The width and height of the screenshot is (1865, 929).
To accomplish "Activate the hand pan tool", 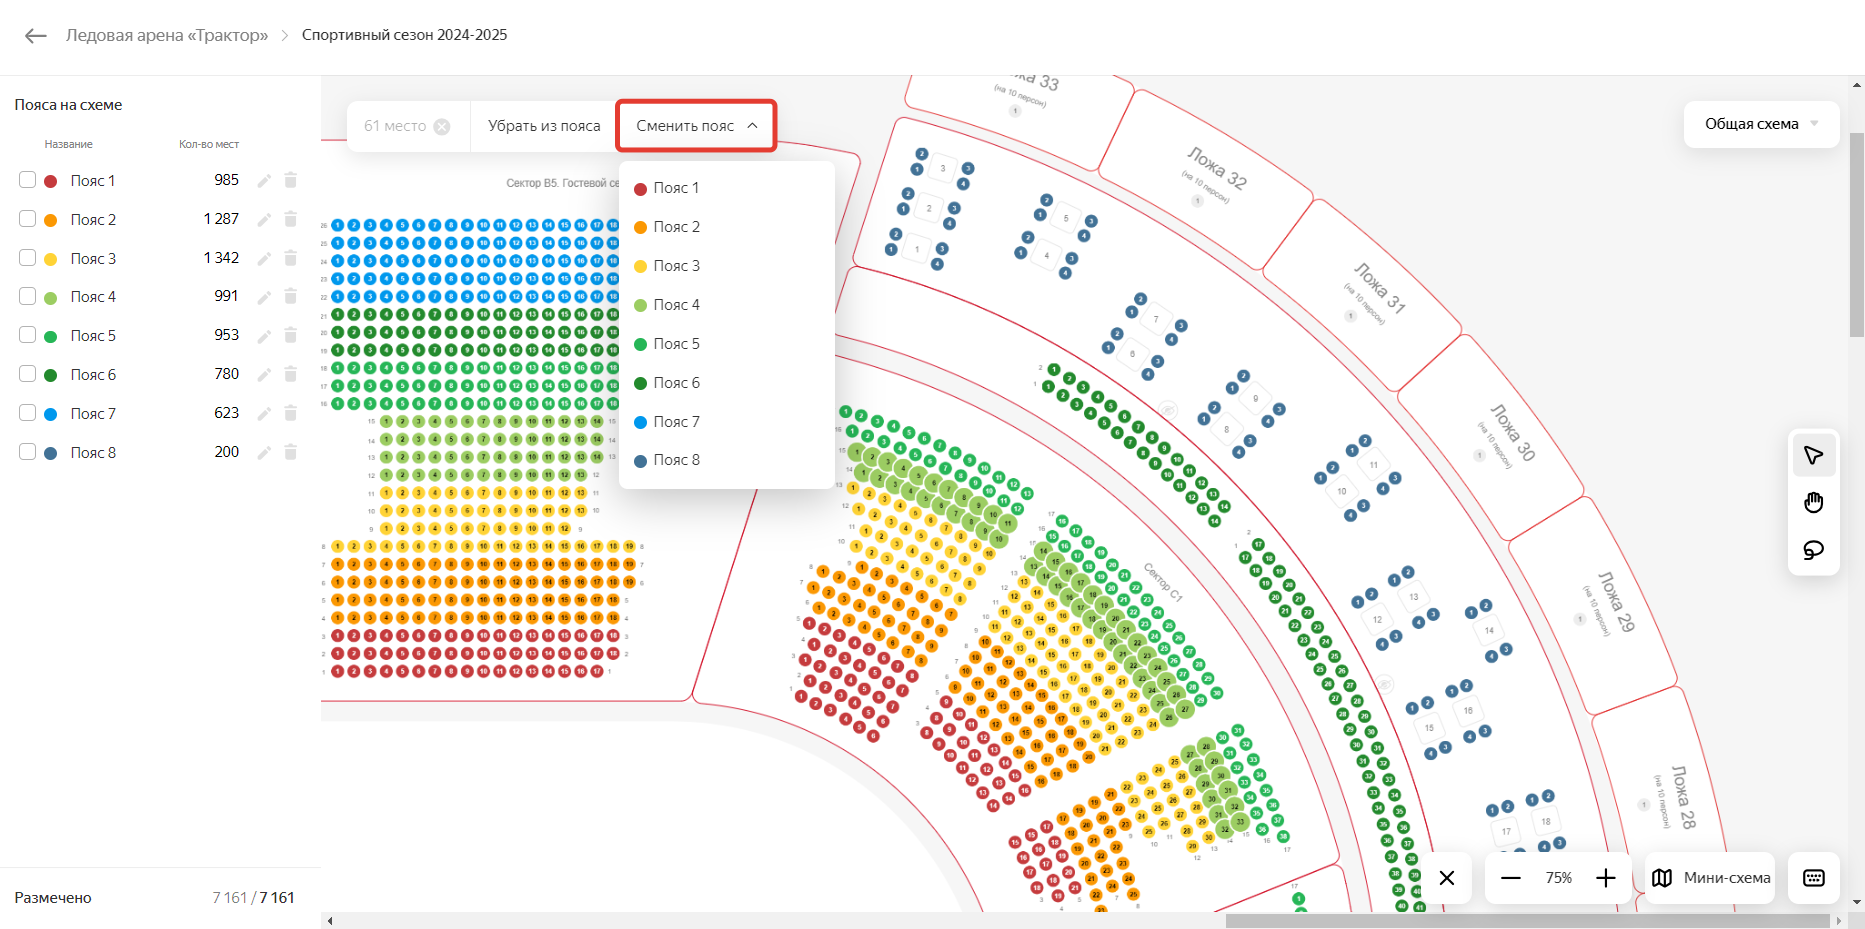I will pyautogui.click(x=1813, y=502).
